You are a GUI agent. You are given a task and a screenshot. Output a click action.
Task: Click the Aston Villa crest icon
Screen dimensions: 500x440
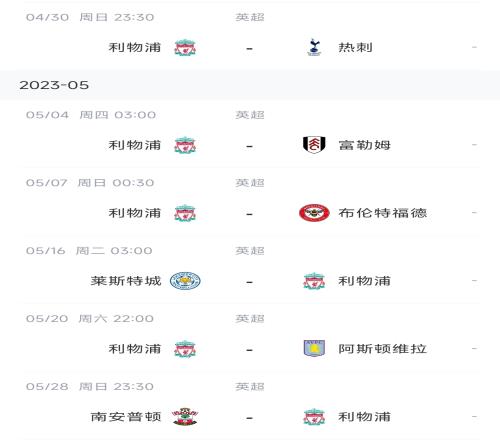pyautogui.click(x=314, y=349)
